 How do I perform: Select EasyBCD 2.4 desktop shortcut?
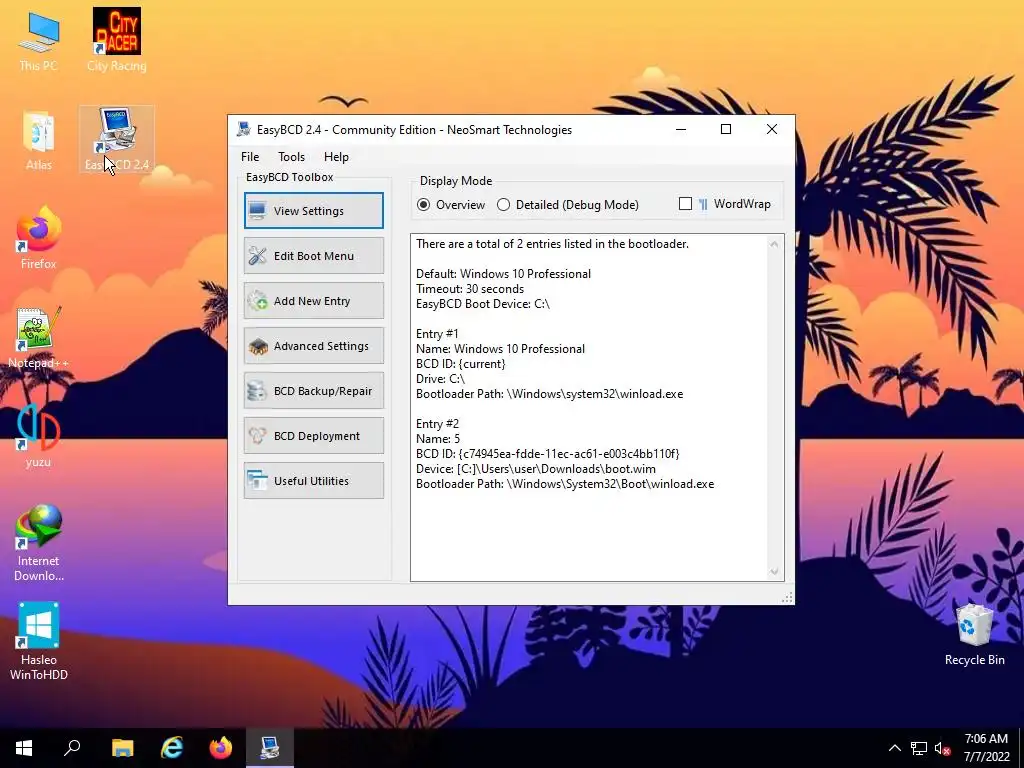[x=117, y=139]
